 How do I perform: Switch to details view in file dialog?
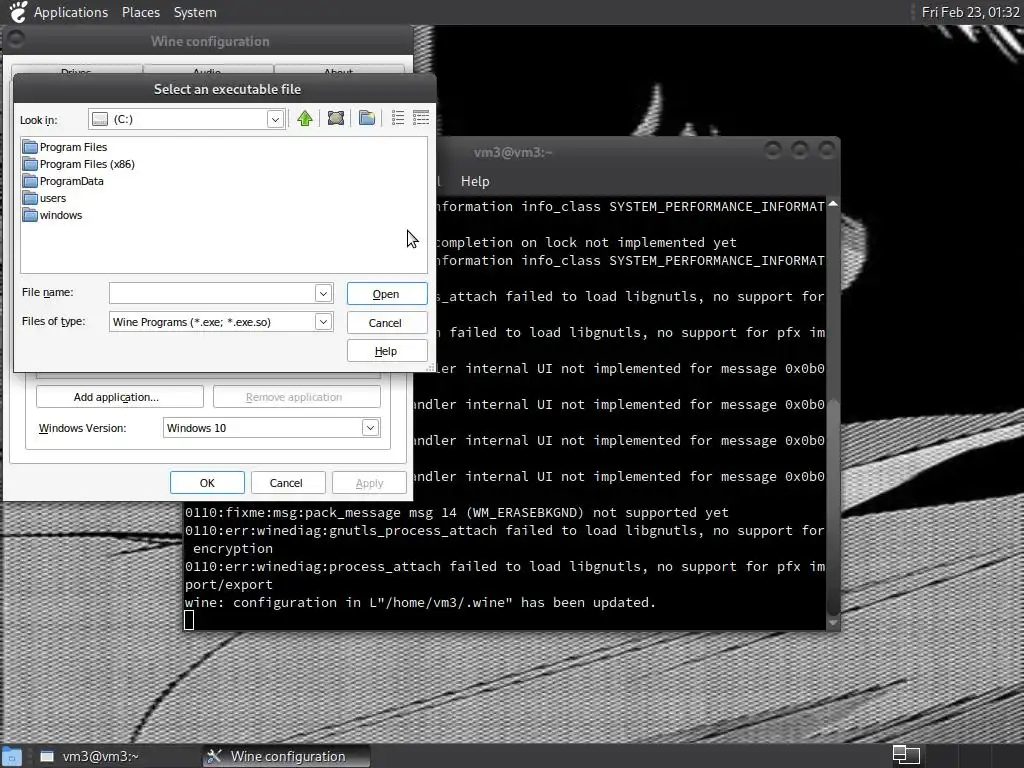pyautogui.click(x=421, y=118)
